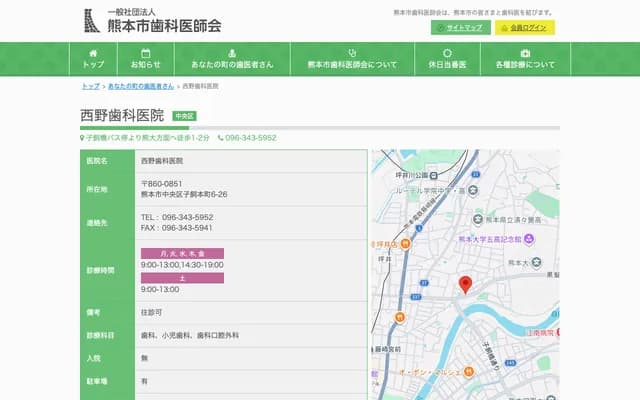Click the サイトマップ button
Screen dimensions: 640x400
461,27
